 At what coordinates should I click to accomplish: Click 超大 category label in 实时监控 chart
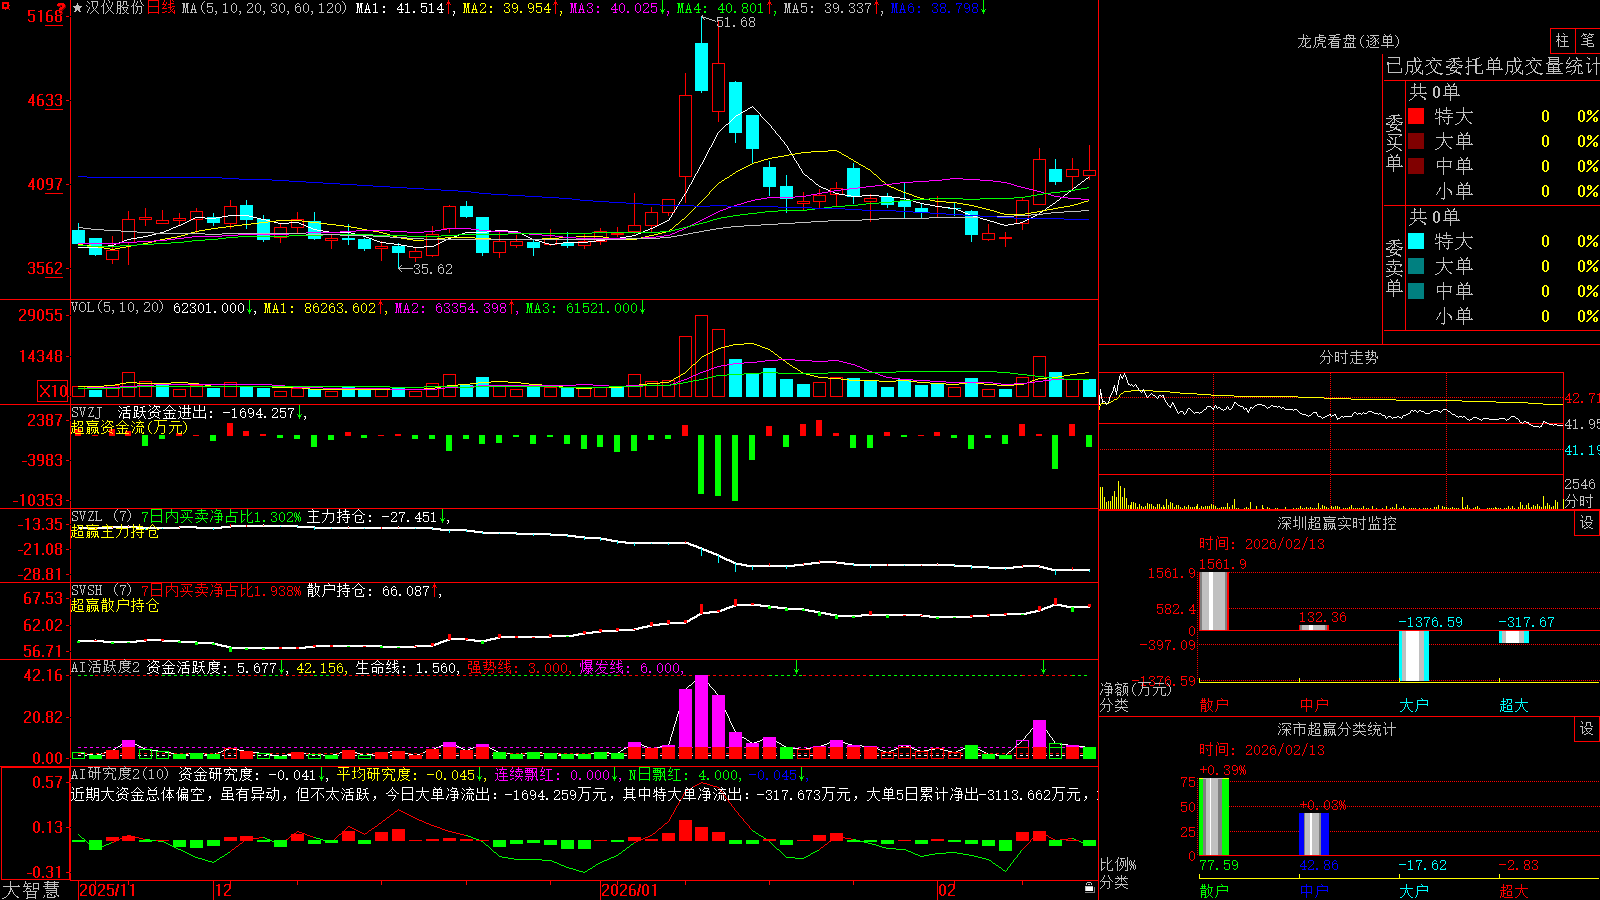[1514, 705]
